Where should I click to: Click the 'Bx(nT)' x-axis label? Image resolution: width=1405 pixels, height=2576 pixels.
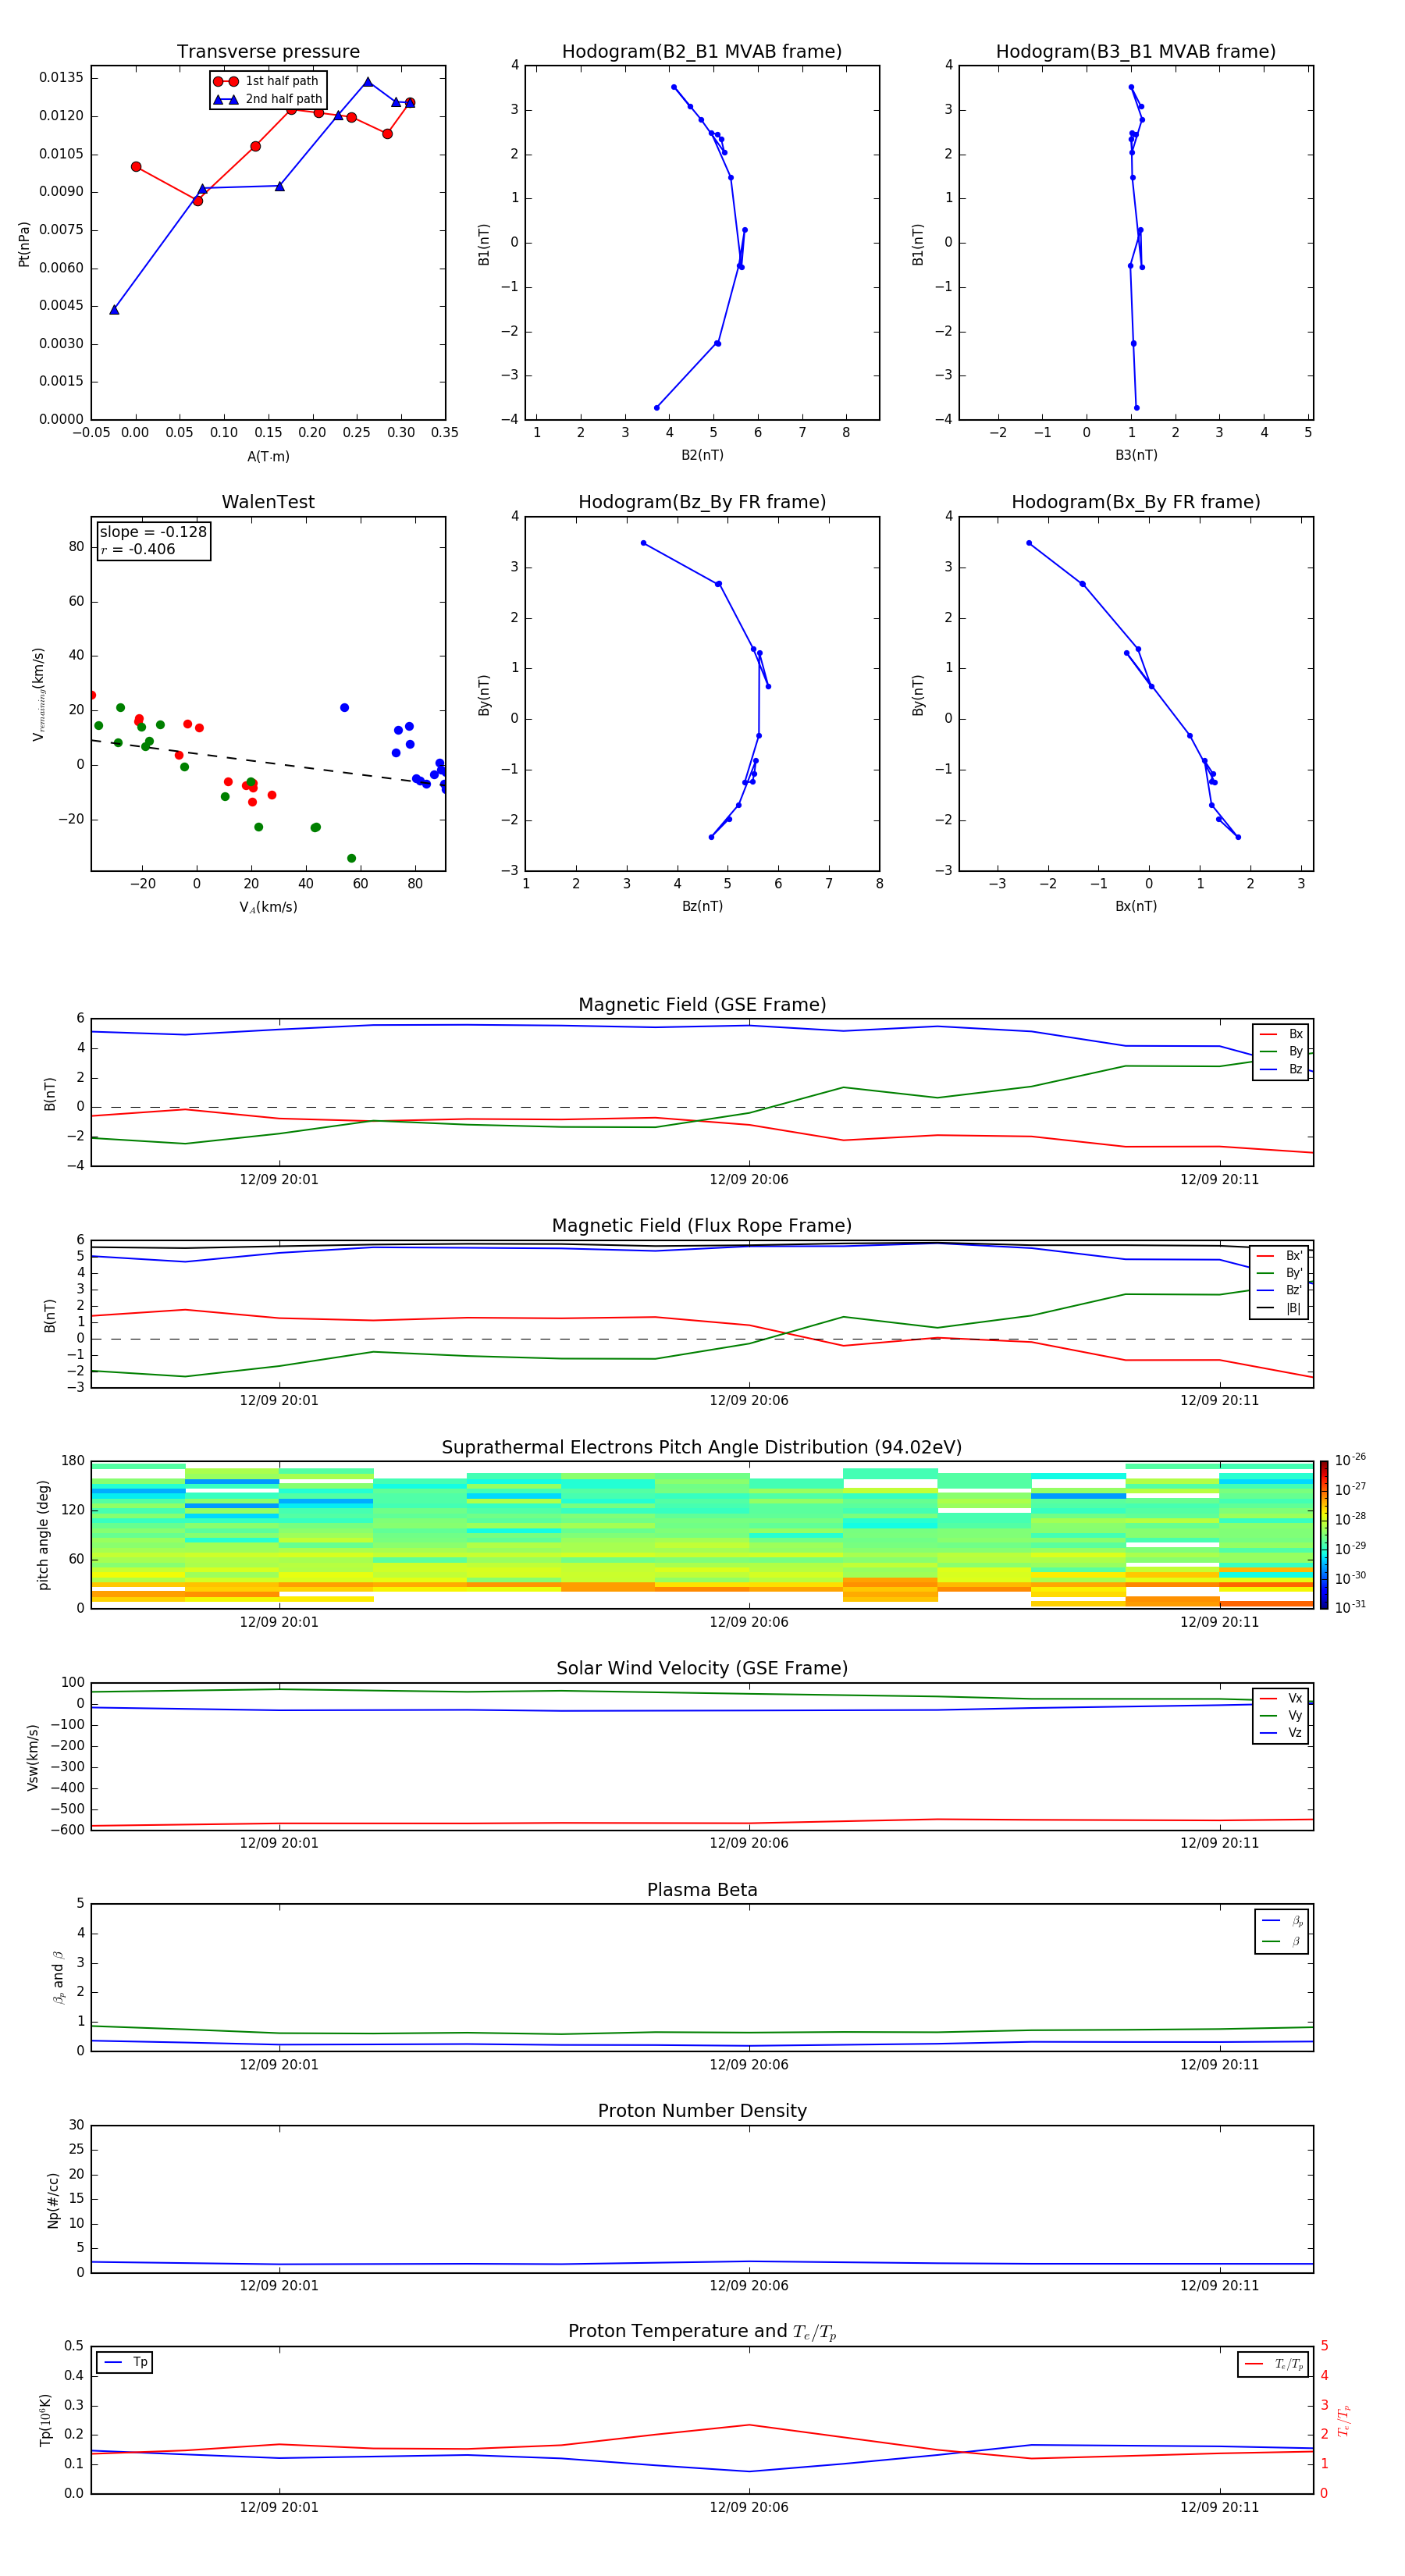click(1136, 906)
